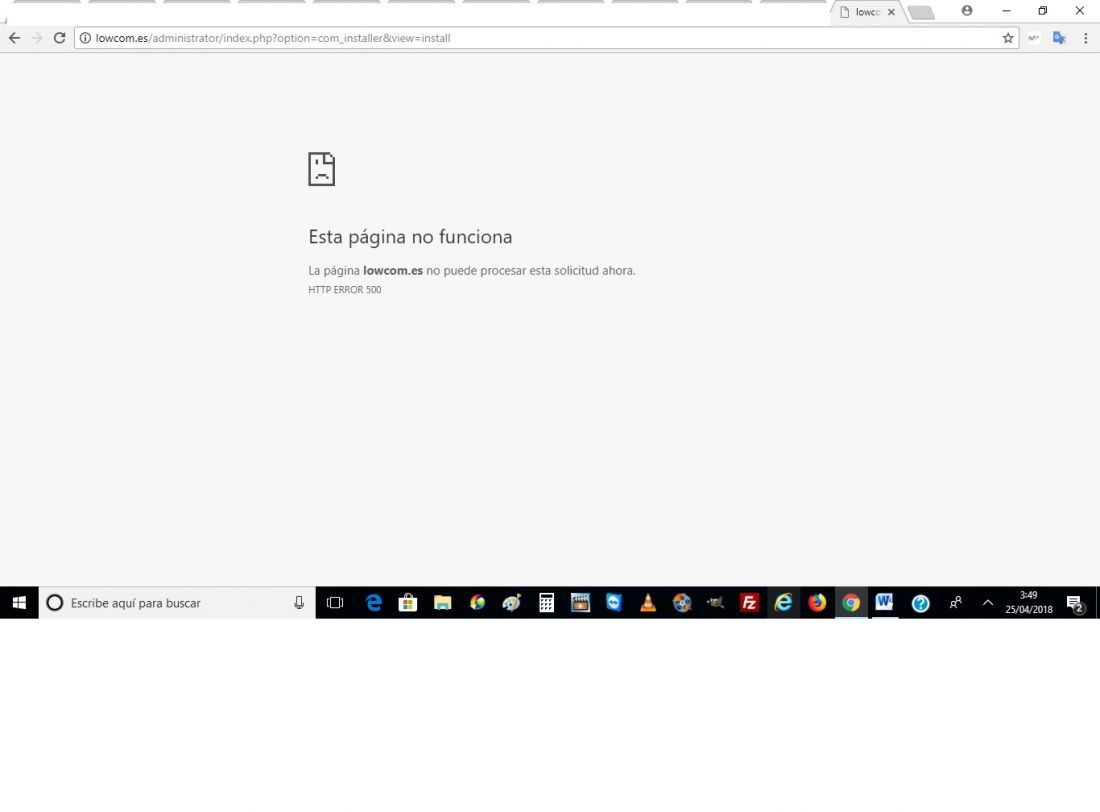1100x812 pixels.
Task: Open Task View
Action: [335, 603]
